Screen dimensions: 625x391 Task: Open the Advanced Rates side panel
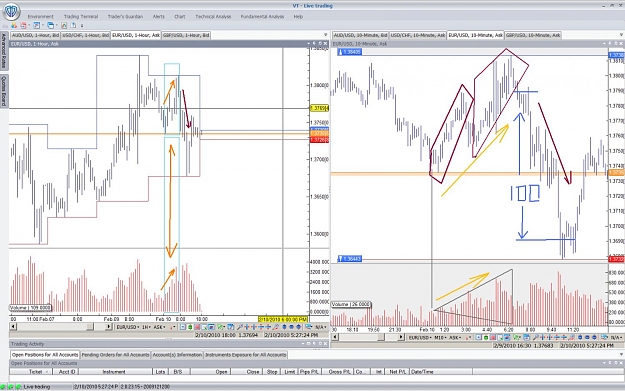[x=4, y=51]
